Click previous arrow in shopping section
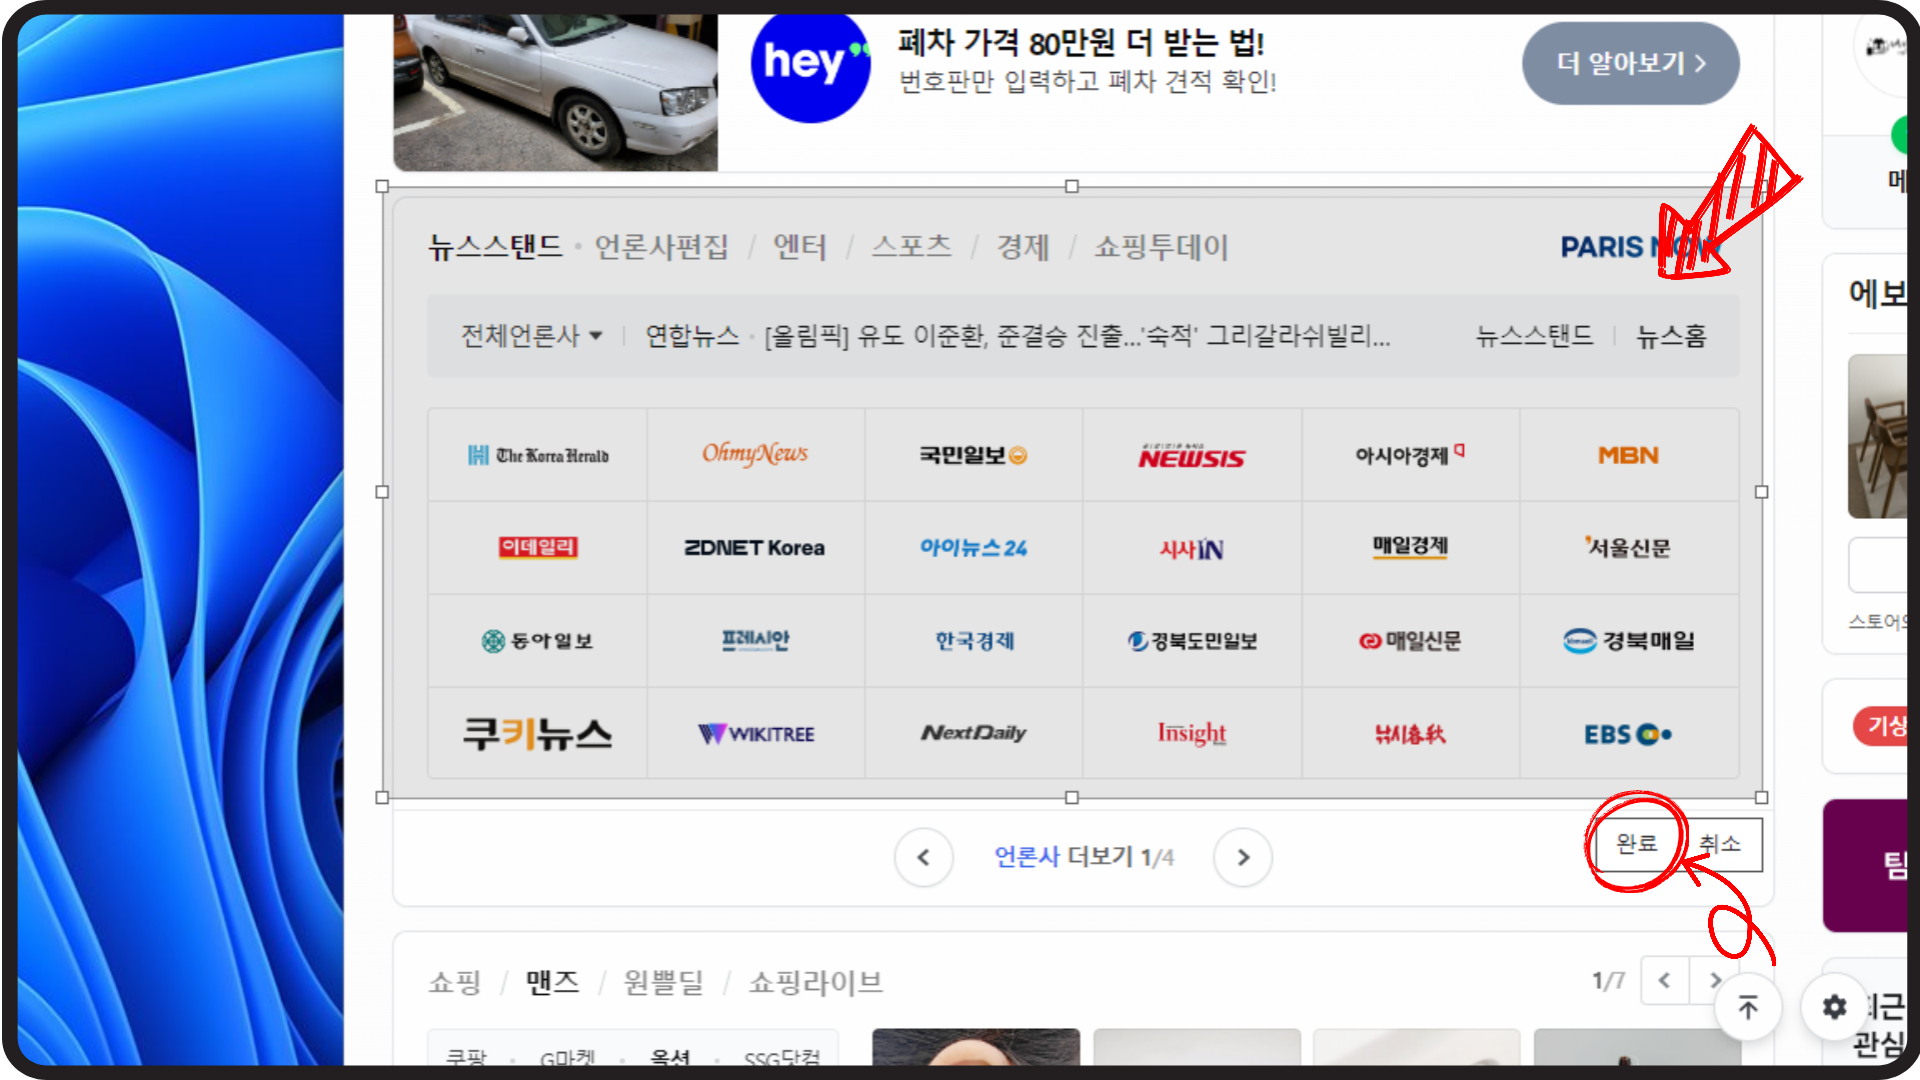 [x=1664, y=981]
